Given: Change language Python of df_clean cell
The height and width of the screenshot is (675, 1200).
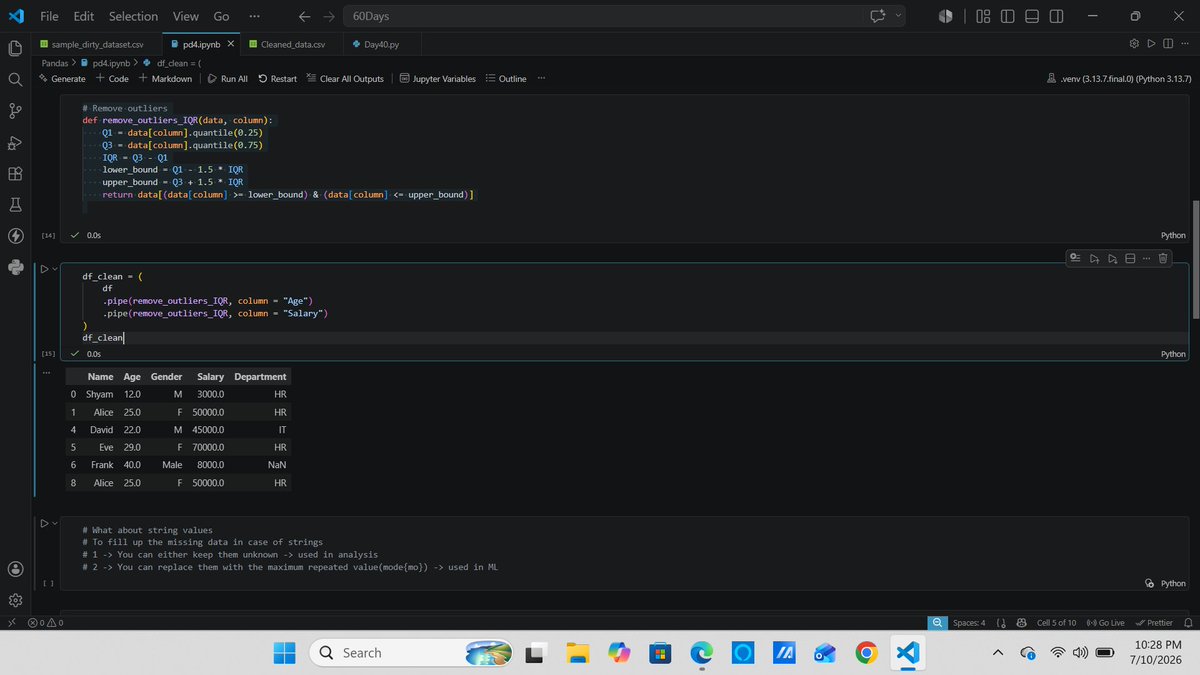Looking at the screenshot, I should pyautogui.click(x=1172, y=354).
